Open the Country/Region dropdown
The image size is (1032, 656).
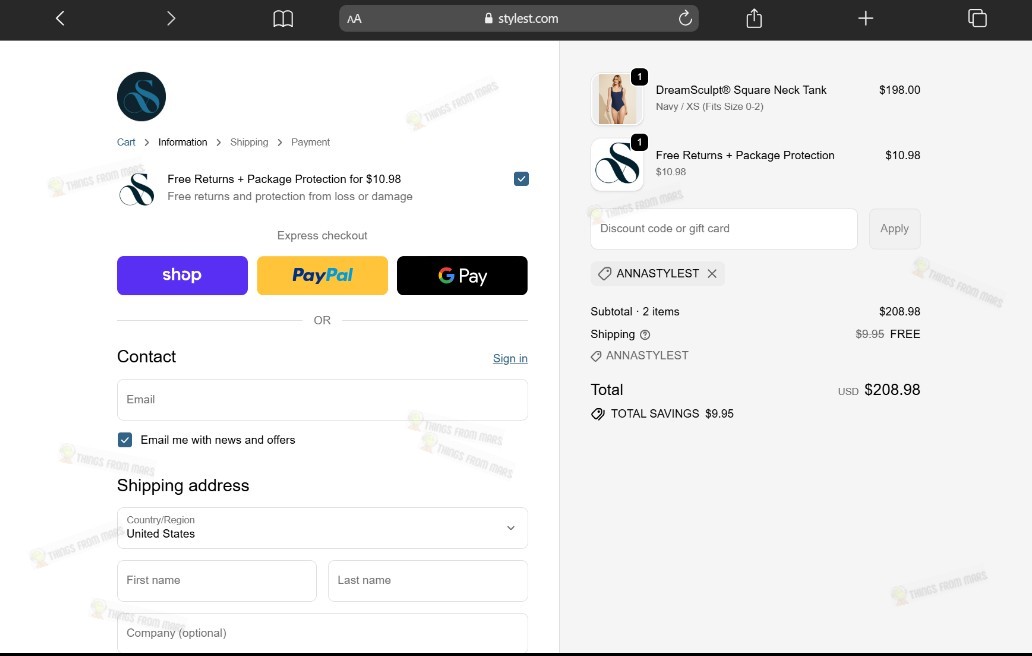(322, 528)
